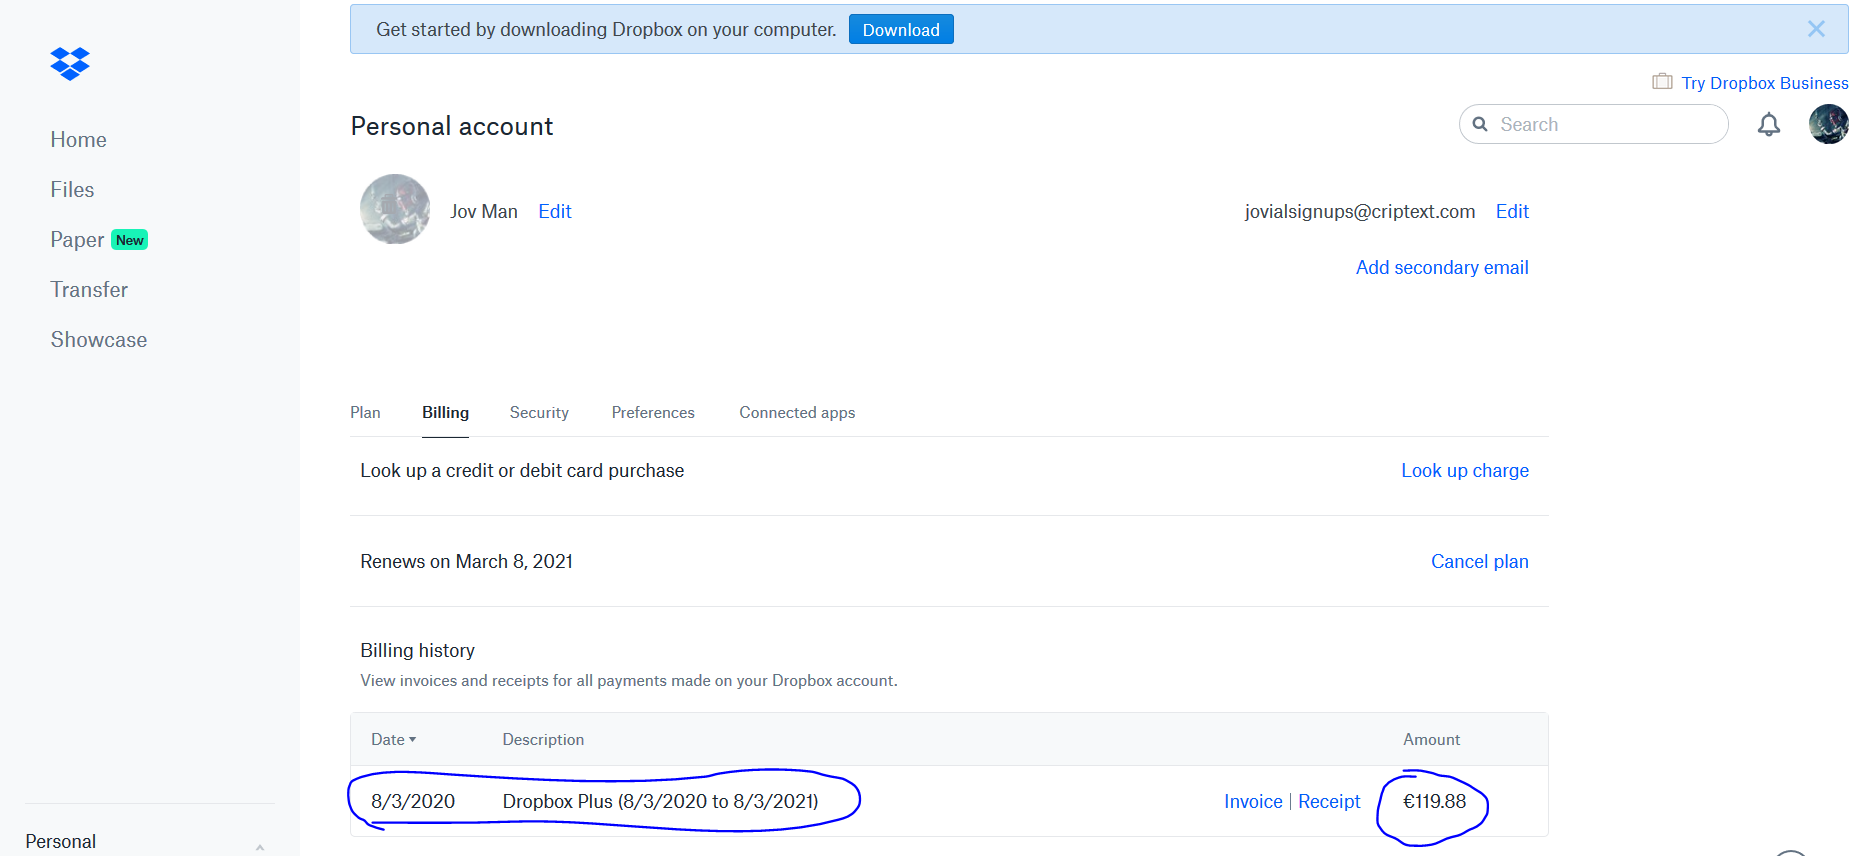Open the Connected apps tab
Viewport: 1867px width, 856px height.
click(797, 413)
